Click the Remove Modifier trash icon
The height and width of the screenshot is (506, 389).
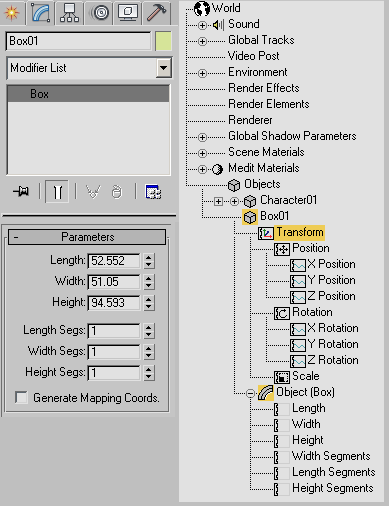coord(117,192)
